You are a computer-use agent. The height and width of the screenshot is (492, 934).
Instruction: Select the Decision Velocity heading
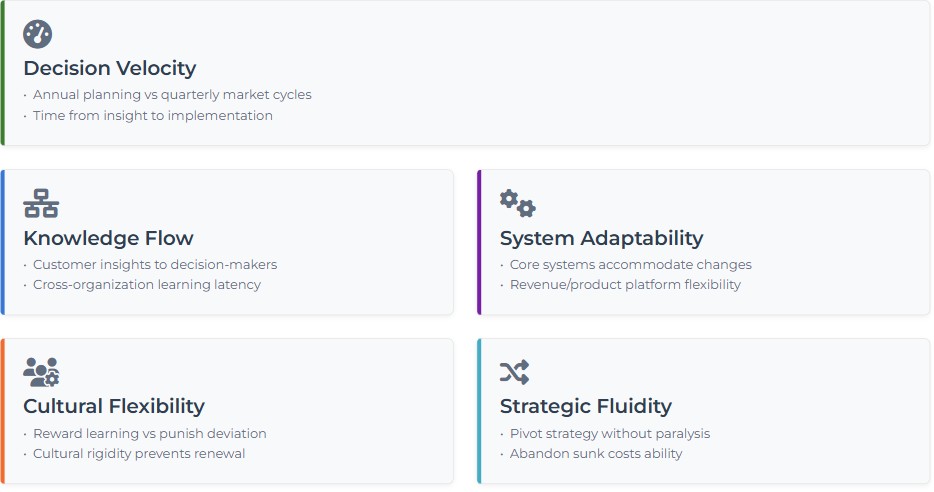coord(109,68)
